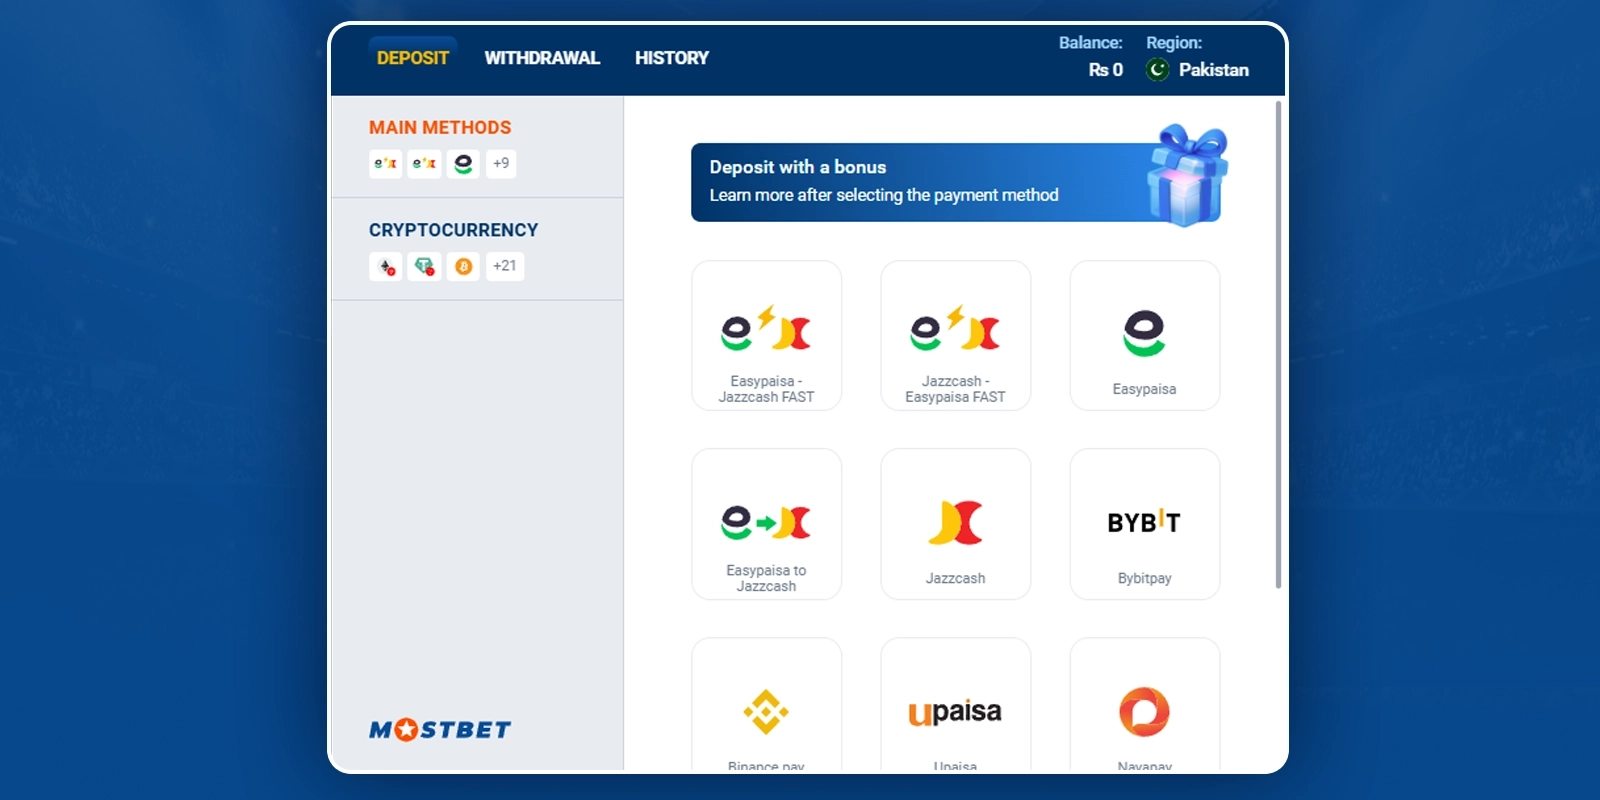Click the Mostbet logo

440,730
